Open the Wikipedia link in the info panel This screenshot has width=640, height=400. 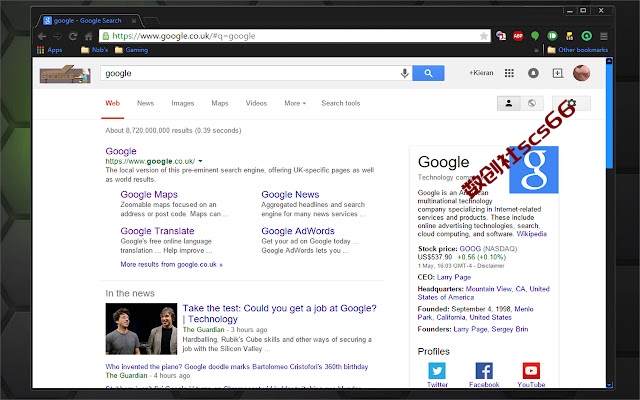(x=531, y=234)
